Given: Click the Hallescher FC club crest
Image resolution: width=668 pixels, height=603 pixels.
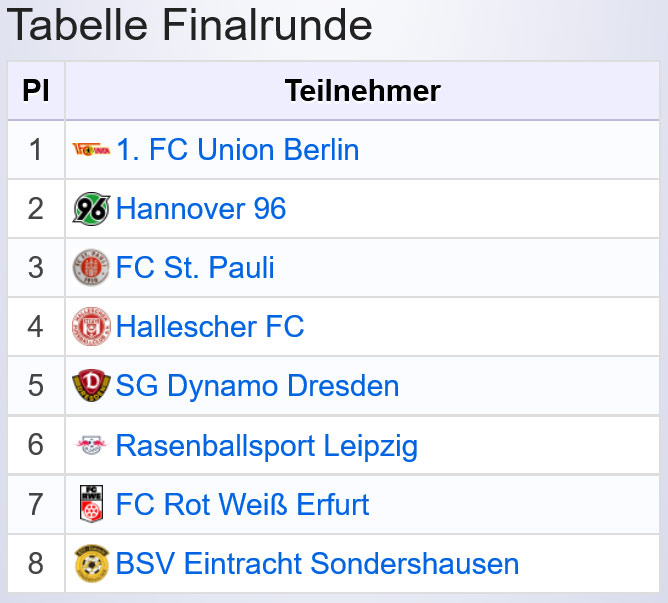Looking at the screenshot, I should [x=92, y=327].
